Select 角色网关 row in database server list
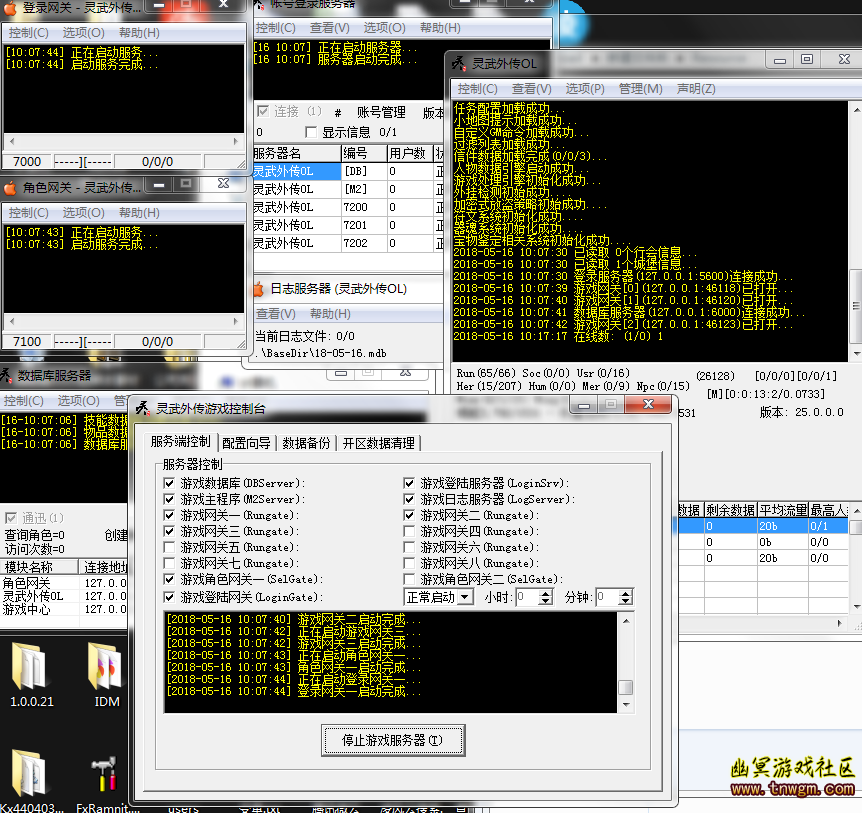 coord(64,583)
